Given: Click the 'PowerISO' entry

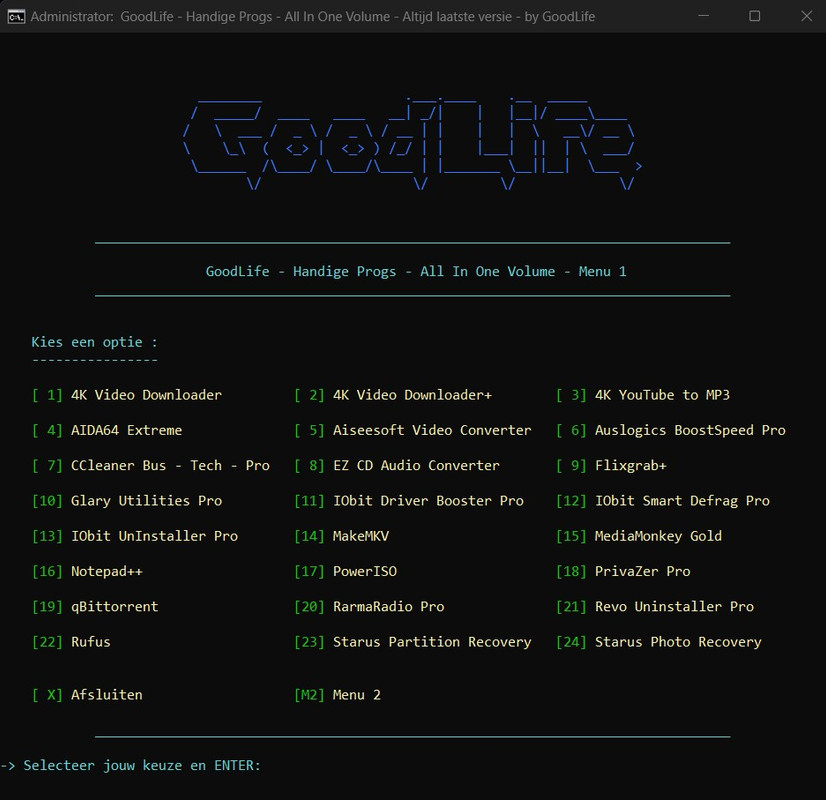Looking at the screenshot, I should click(346, 571).
